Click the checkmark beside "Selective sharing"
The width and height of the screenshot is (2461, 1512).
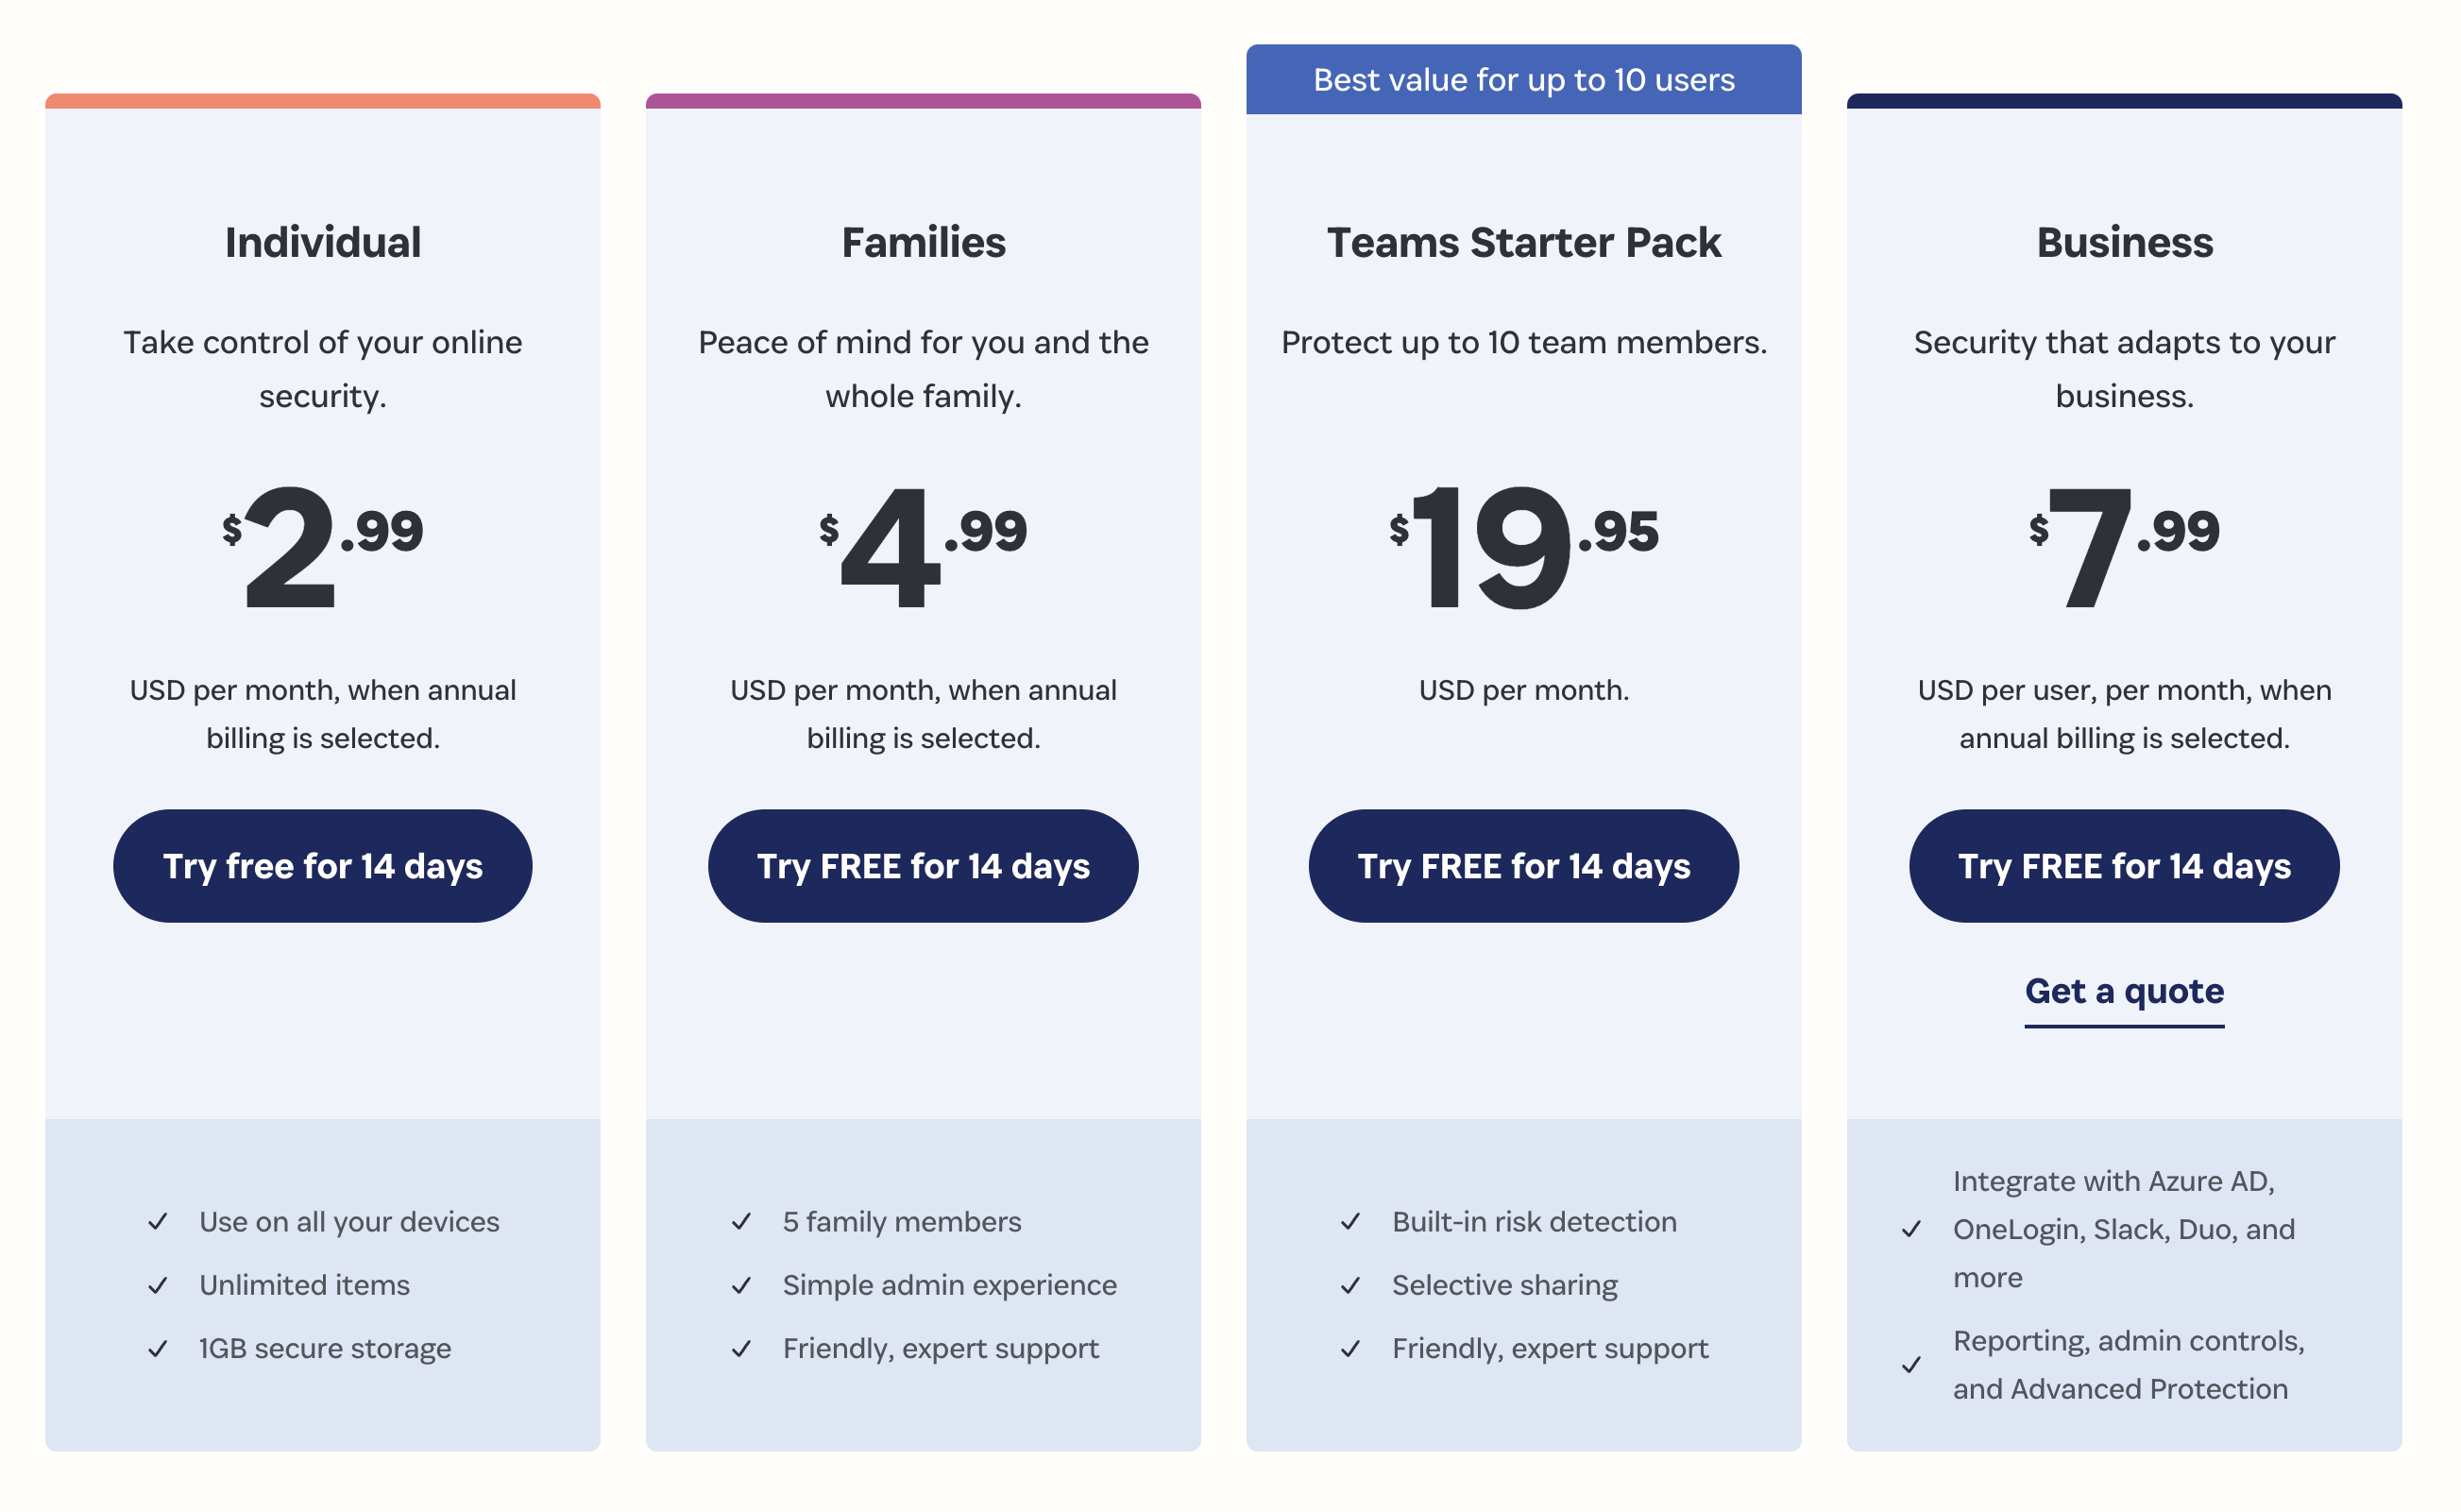pos(1350,1285)
